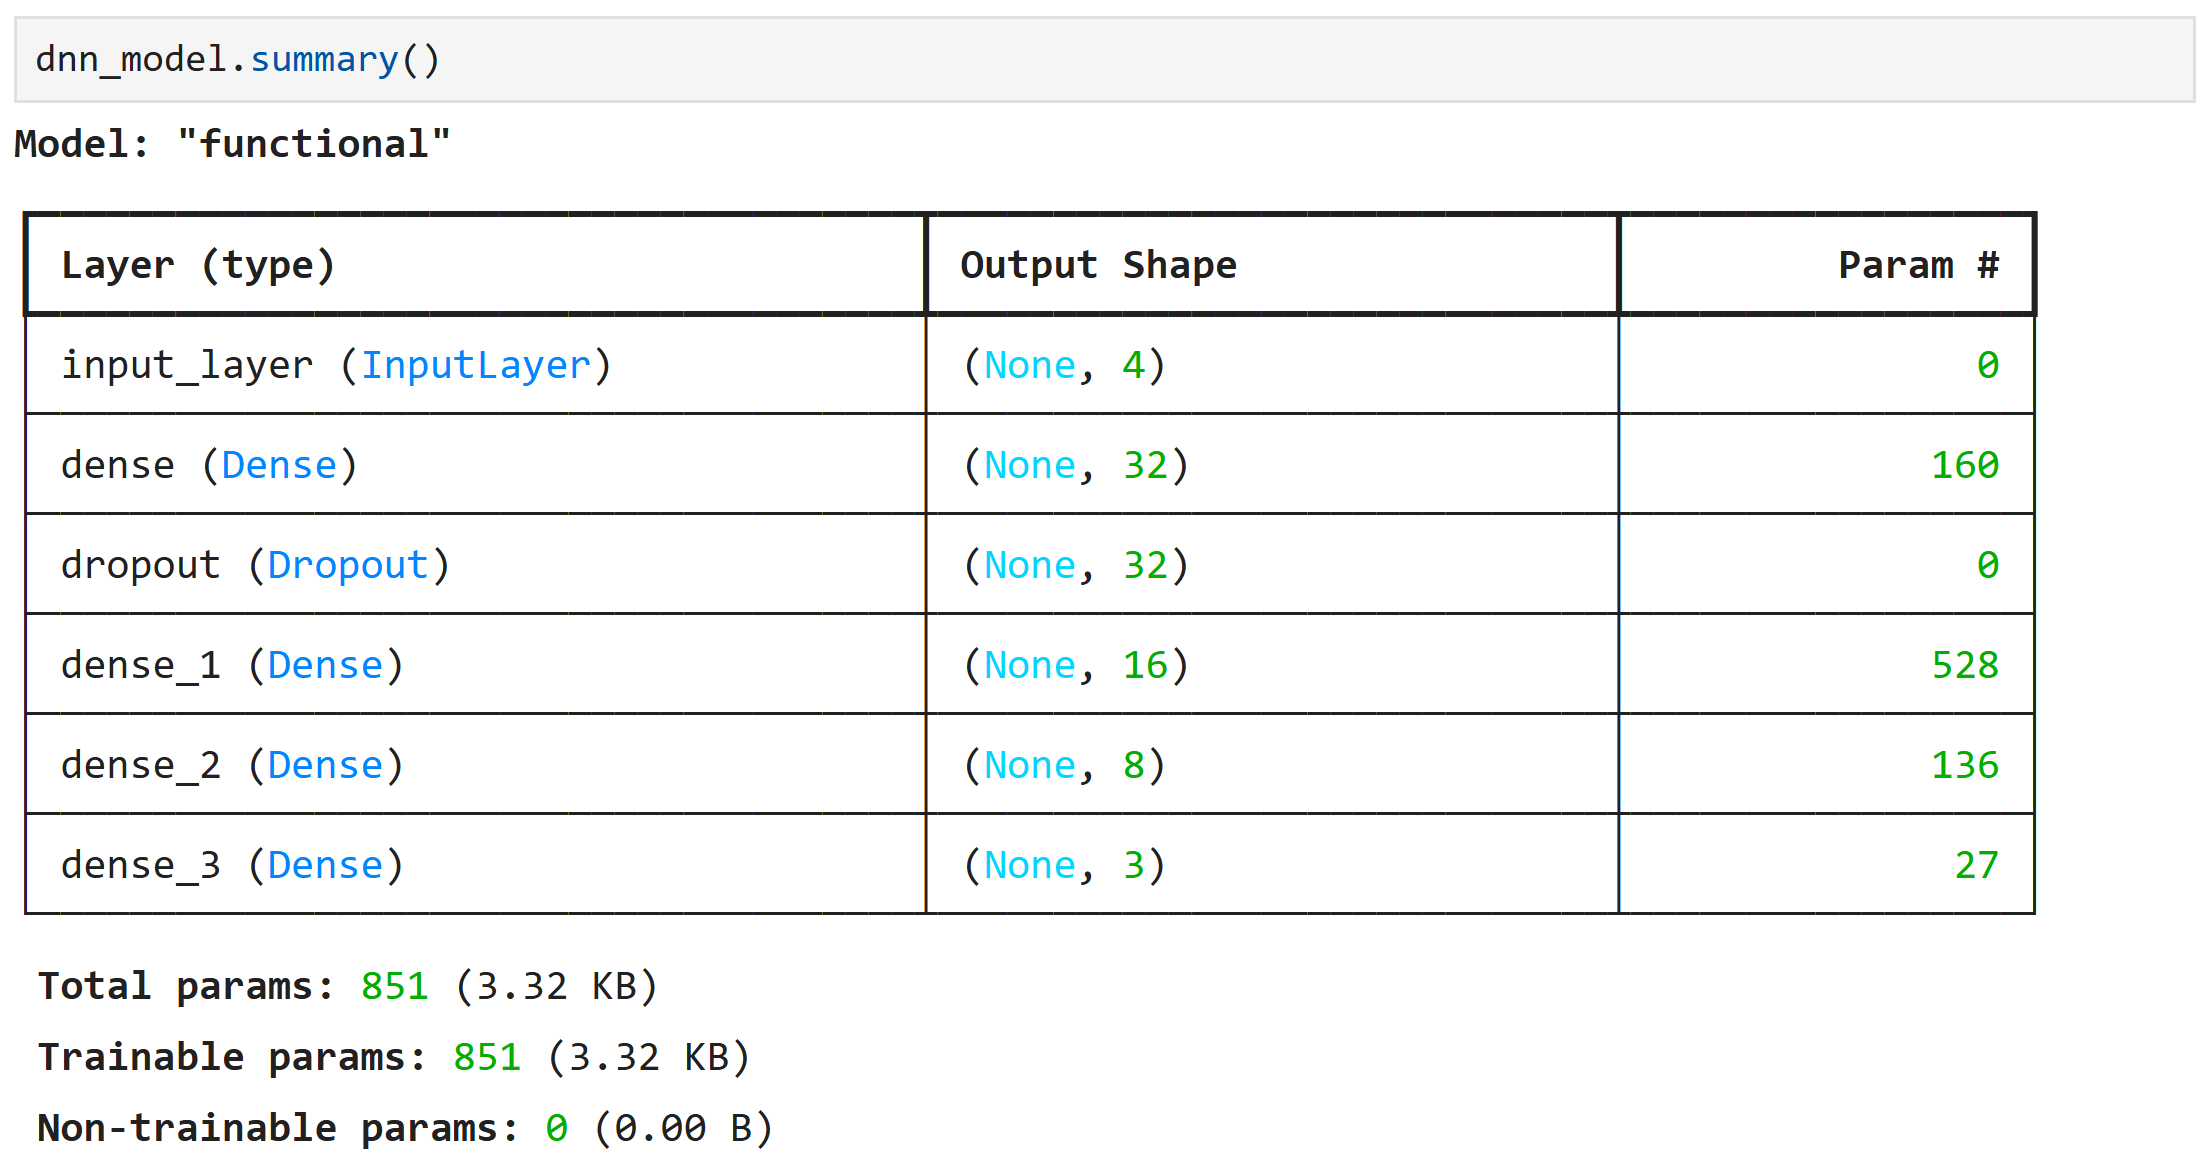The width and height of the screenshot is (2206, 1161).
Task: Select the (None, 8) output shape cell
Action: point(1064,765)
